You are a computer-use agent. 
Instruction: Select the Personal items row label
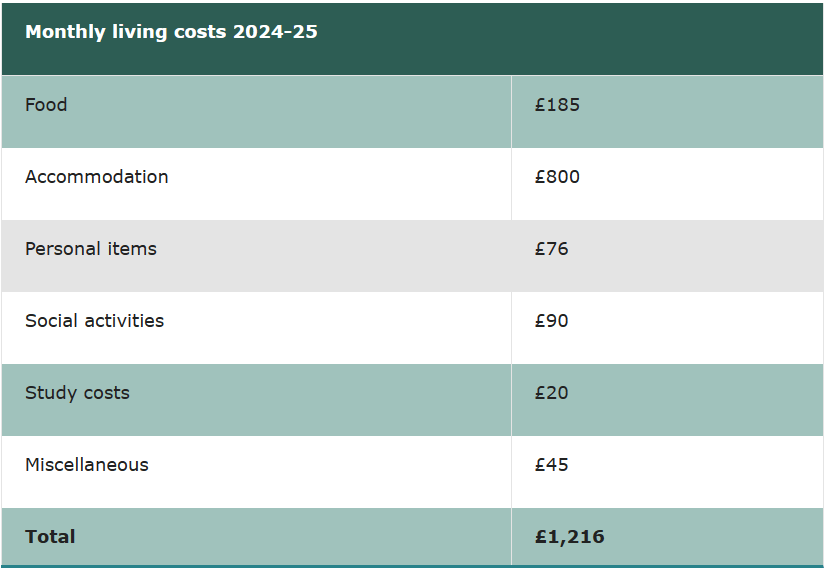tap(91, 249)
